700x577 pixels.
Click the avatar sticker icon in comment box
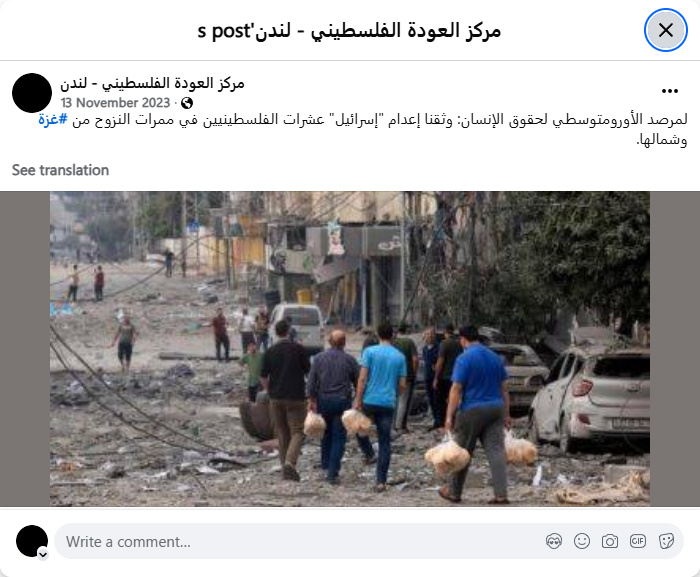554,541
